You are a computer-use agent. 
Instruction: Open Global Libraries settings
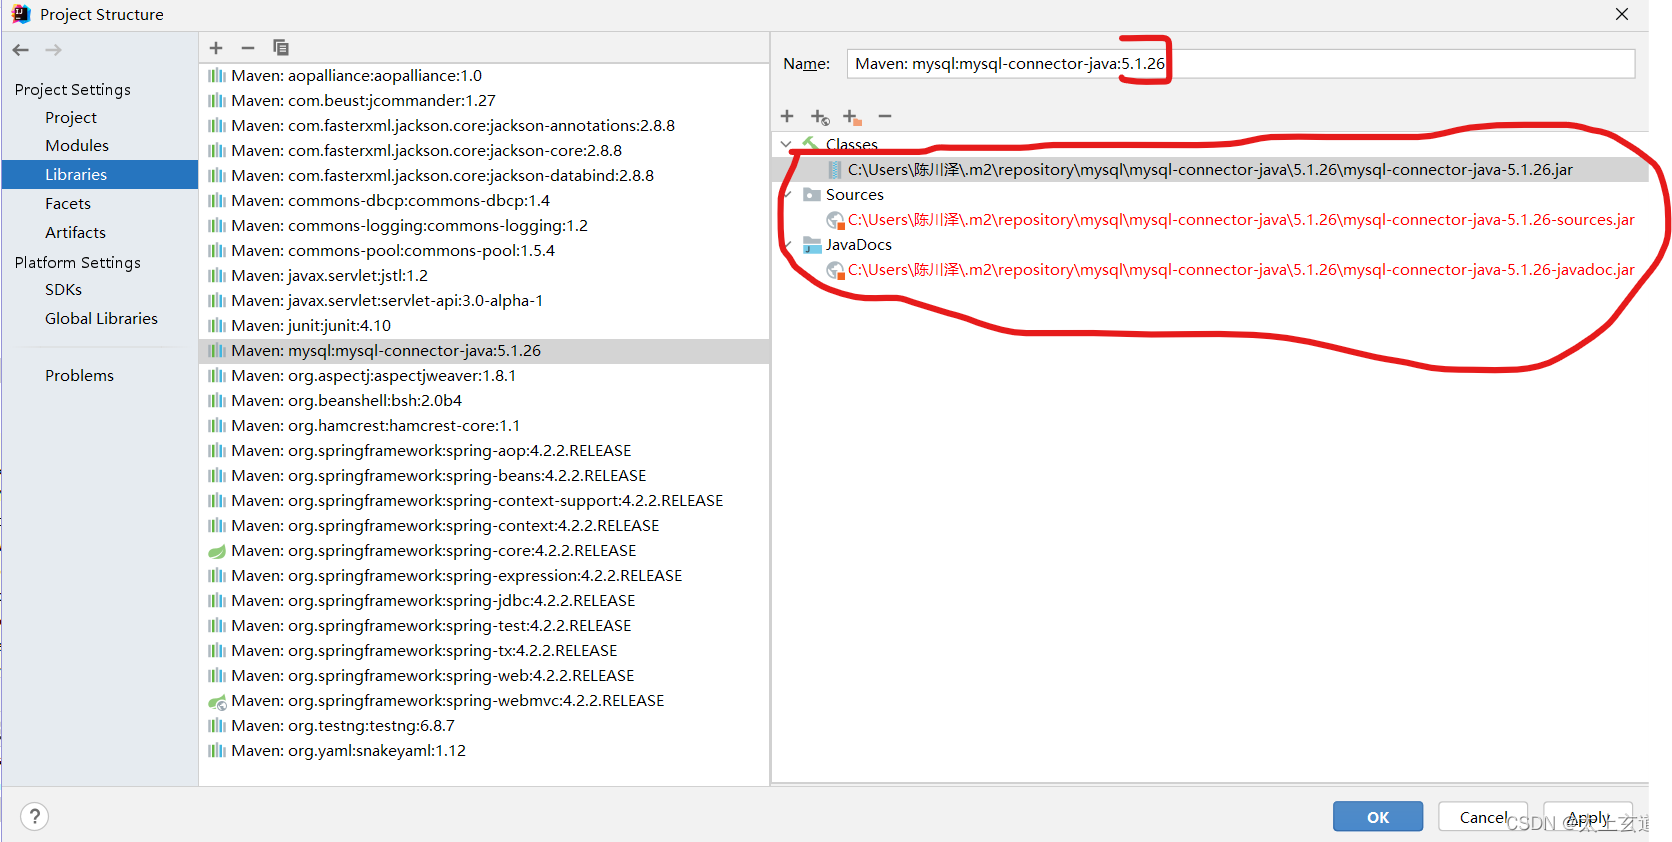(101, 318)
